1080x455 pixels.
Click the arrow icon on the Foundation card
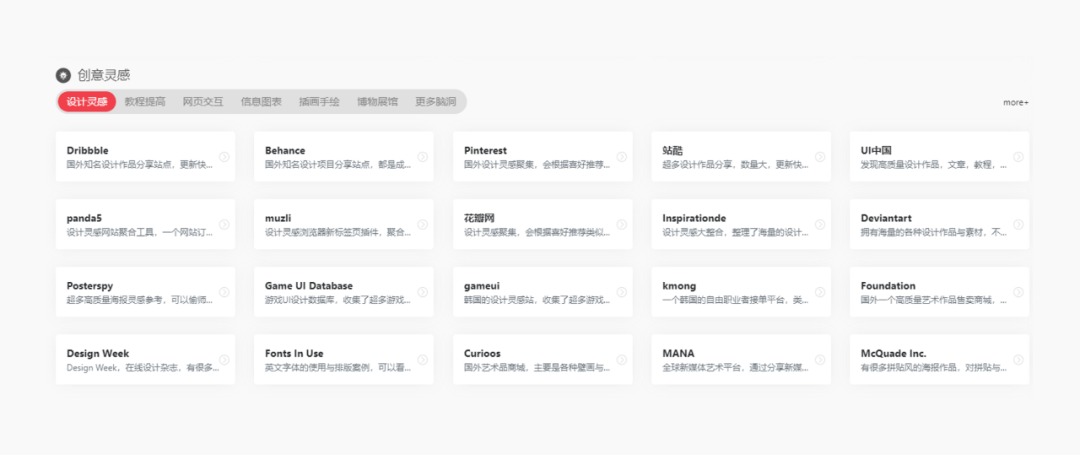(1018, 292)
